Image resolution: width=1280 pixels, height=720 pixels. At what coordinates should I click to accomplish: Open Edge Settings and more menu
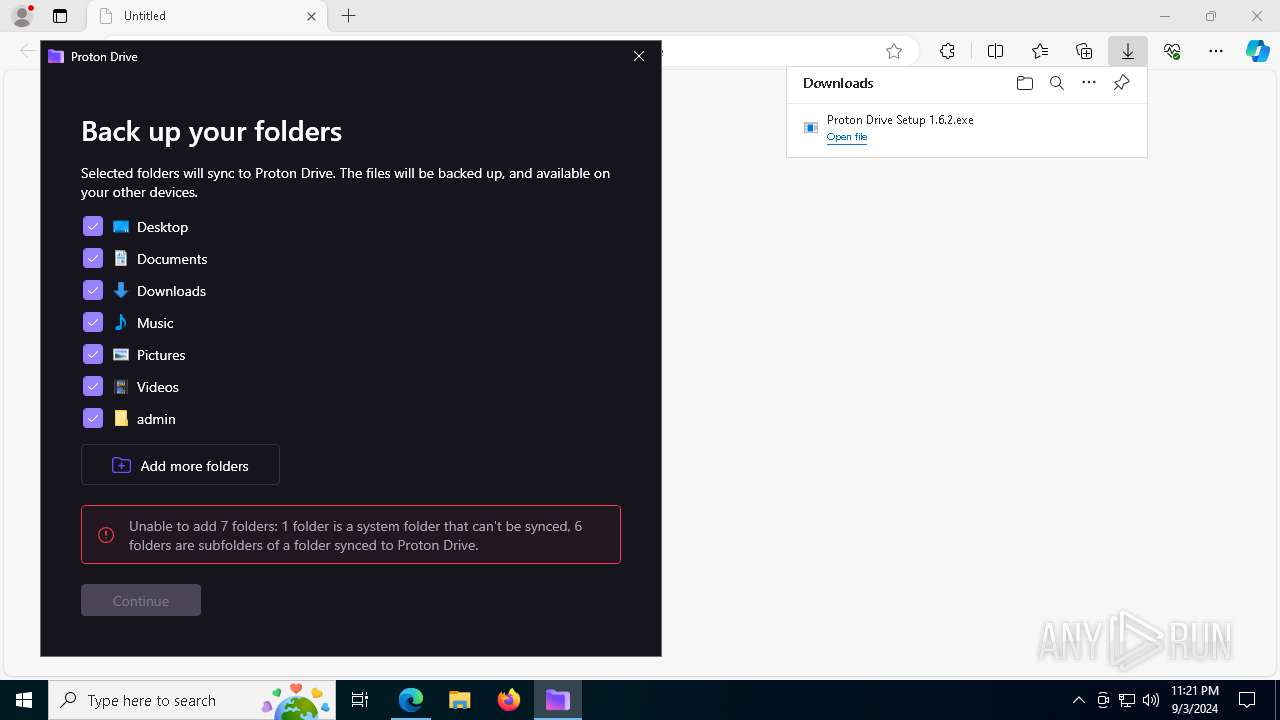click(1216, 51)
